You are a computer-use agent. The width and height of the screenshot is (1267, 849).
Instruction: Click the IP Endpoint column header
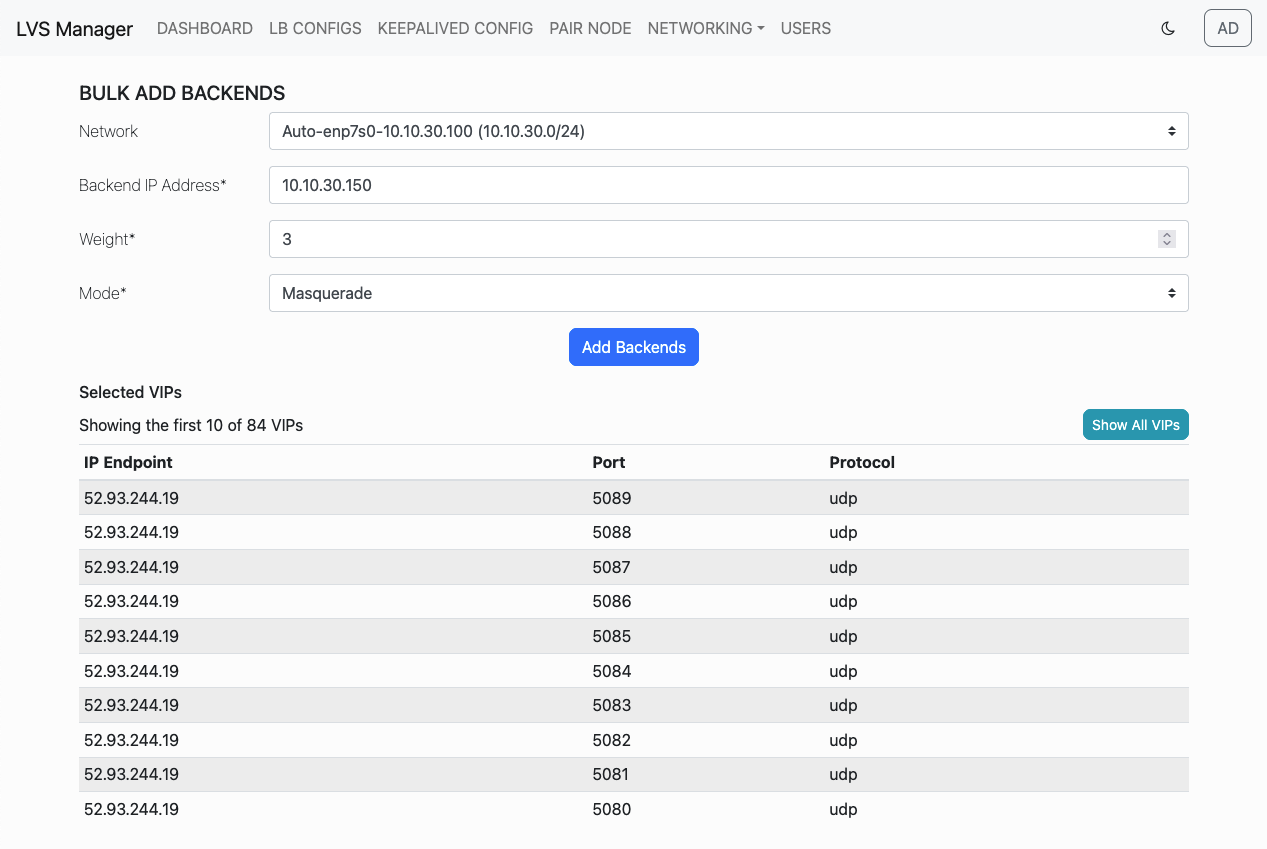(128, 462)
